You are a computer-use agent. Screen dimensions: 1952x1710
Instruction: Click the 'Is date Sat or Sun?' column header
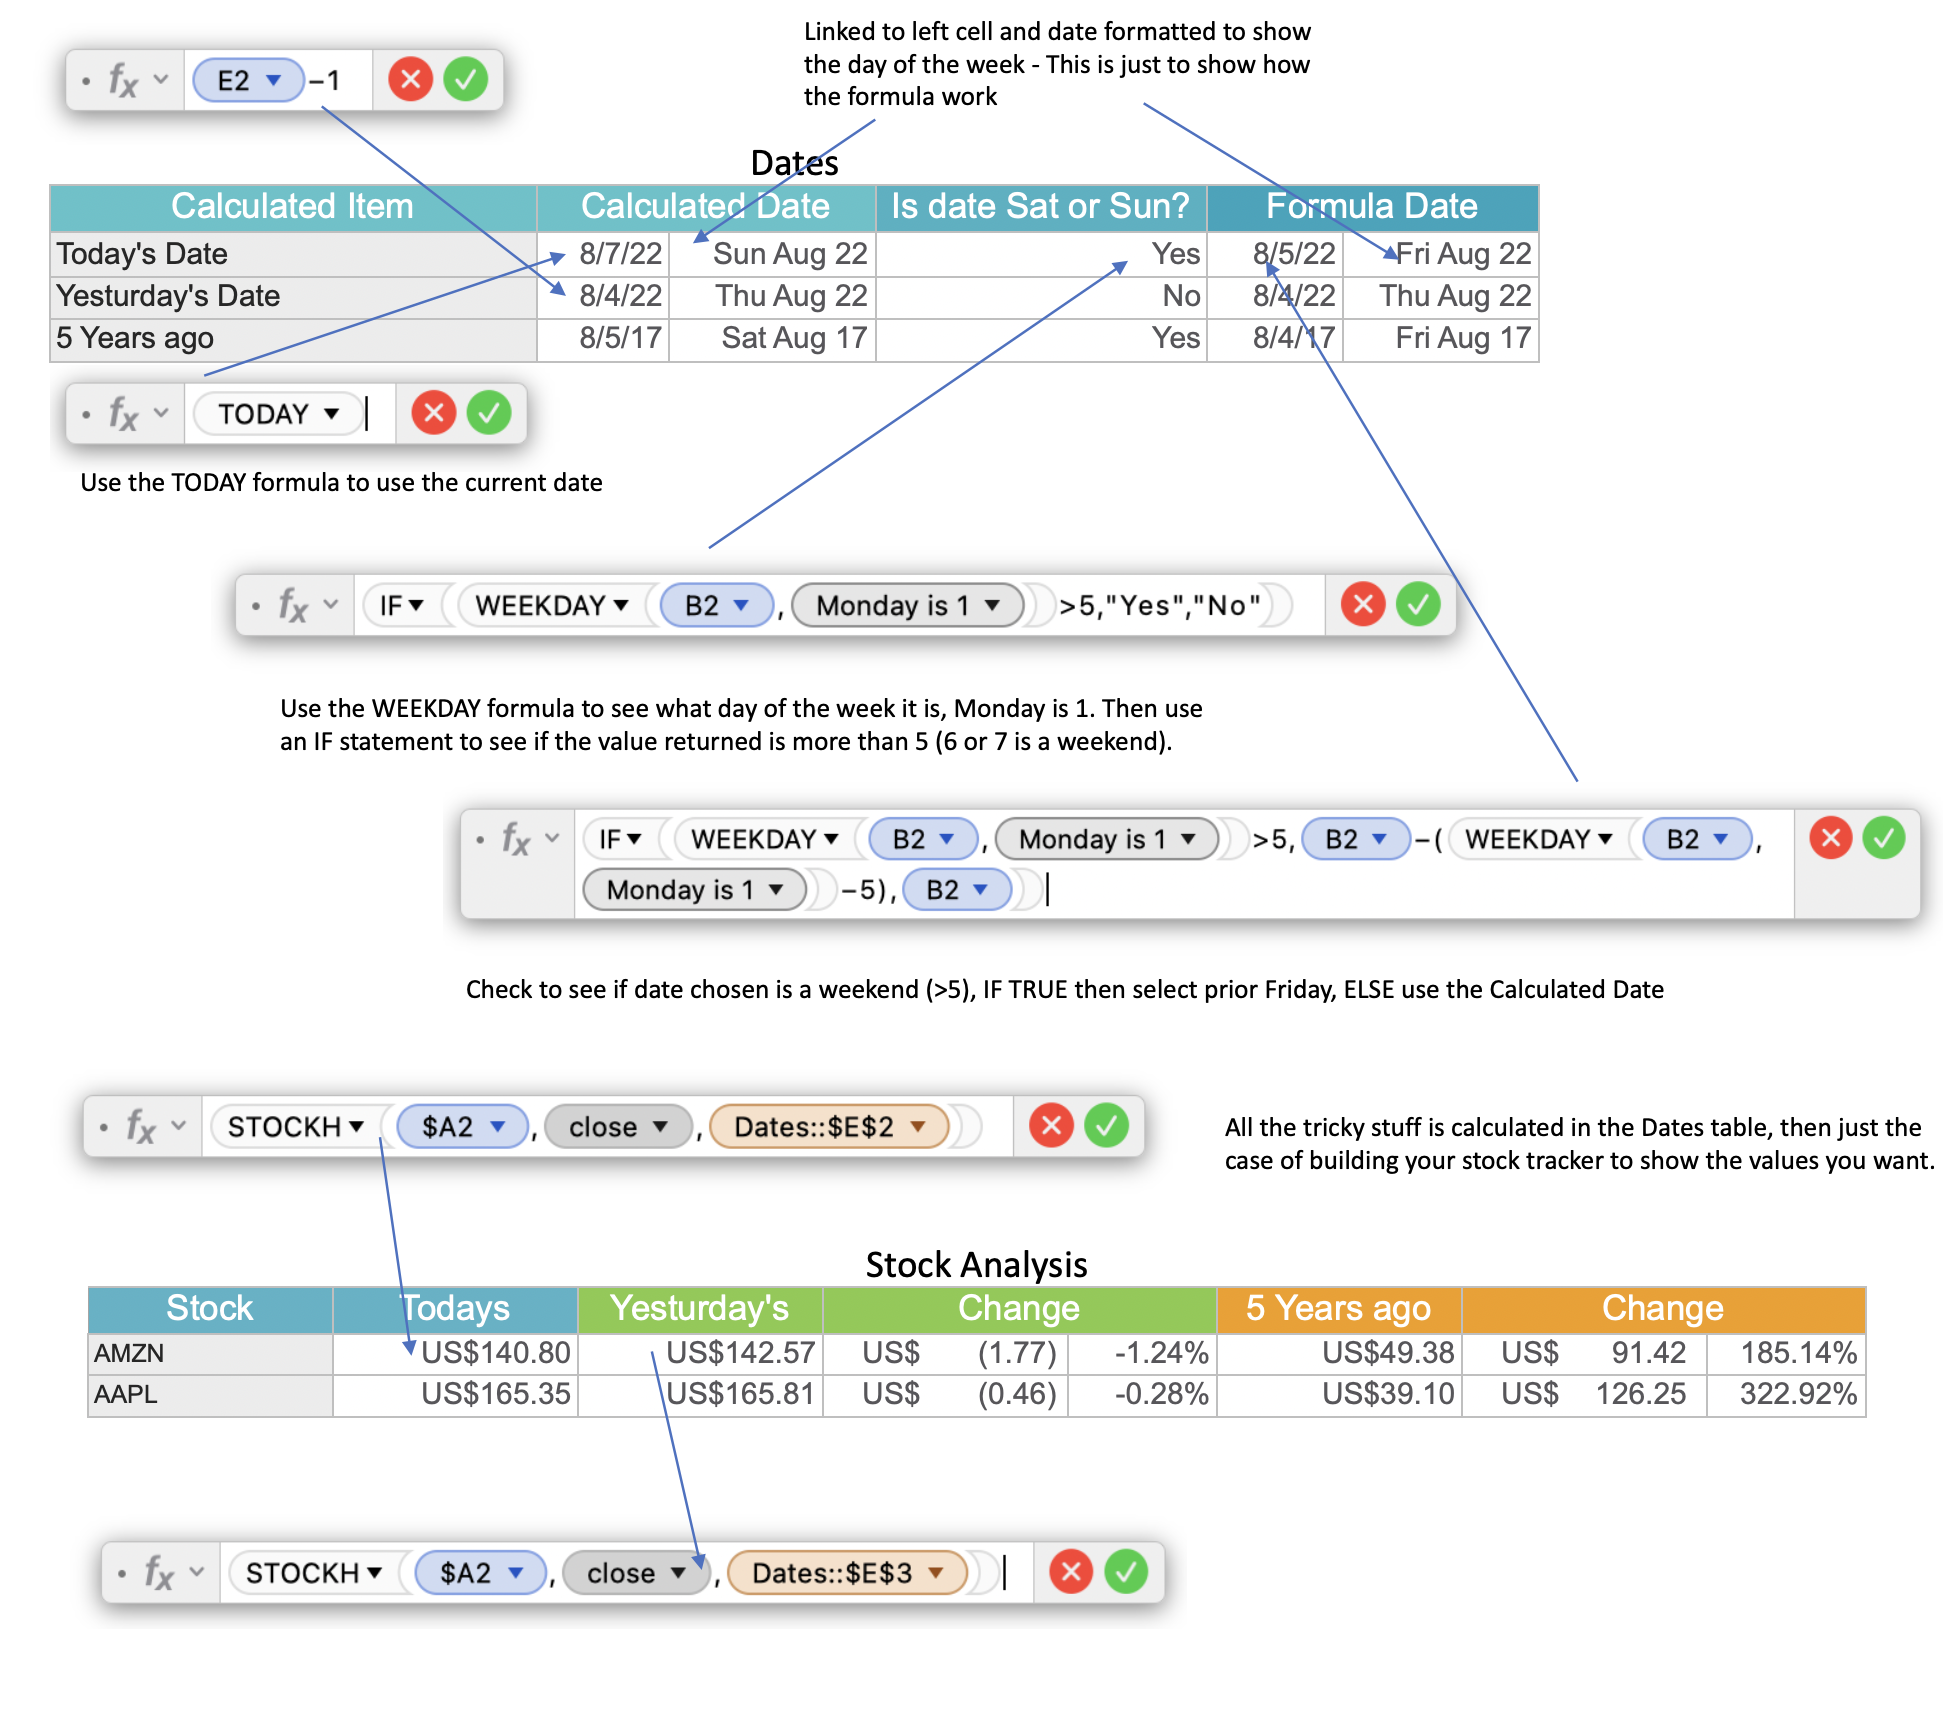pyautogui.click(x=1040, y=206)
